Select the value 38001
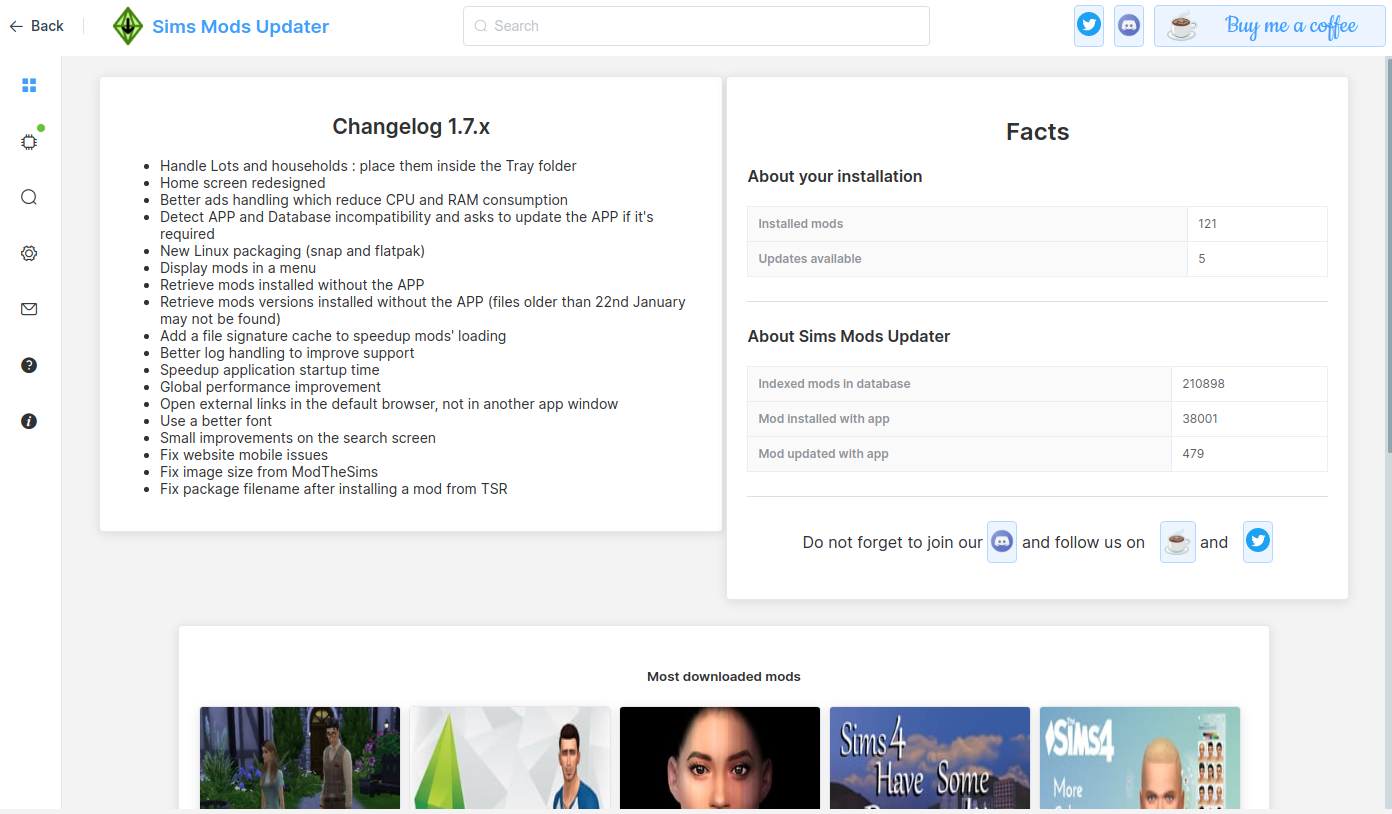1392x814 pixels. click(1200, 419)
